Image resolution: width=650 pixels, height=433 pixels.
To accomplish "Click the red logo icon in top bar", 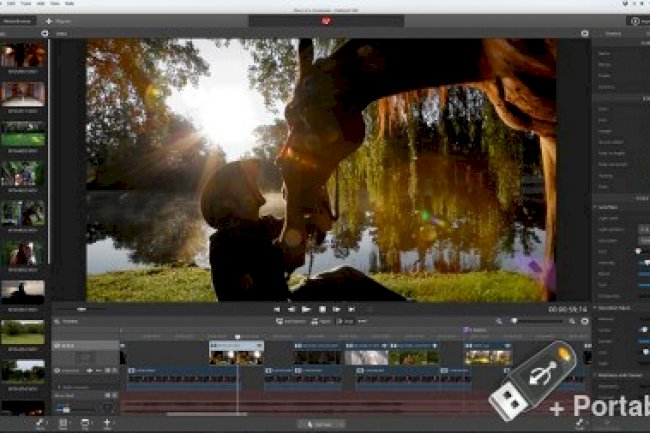I will click(326, 21).
